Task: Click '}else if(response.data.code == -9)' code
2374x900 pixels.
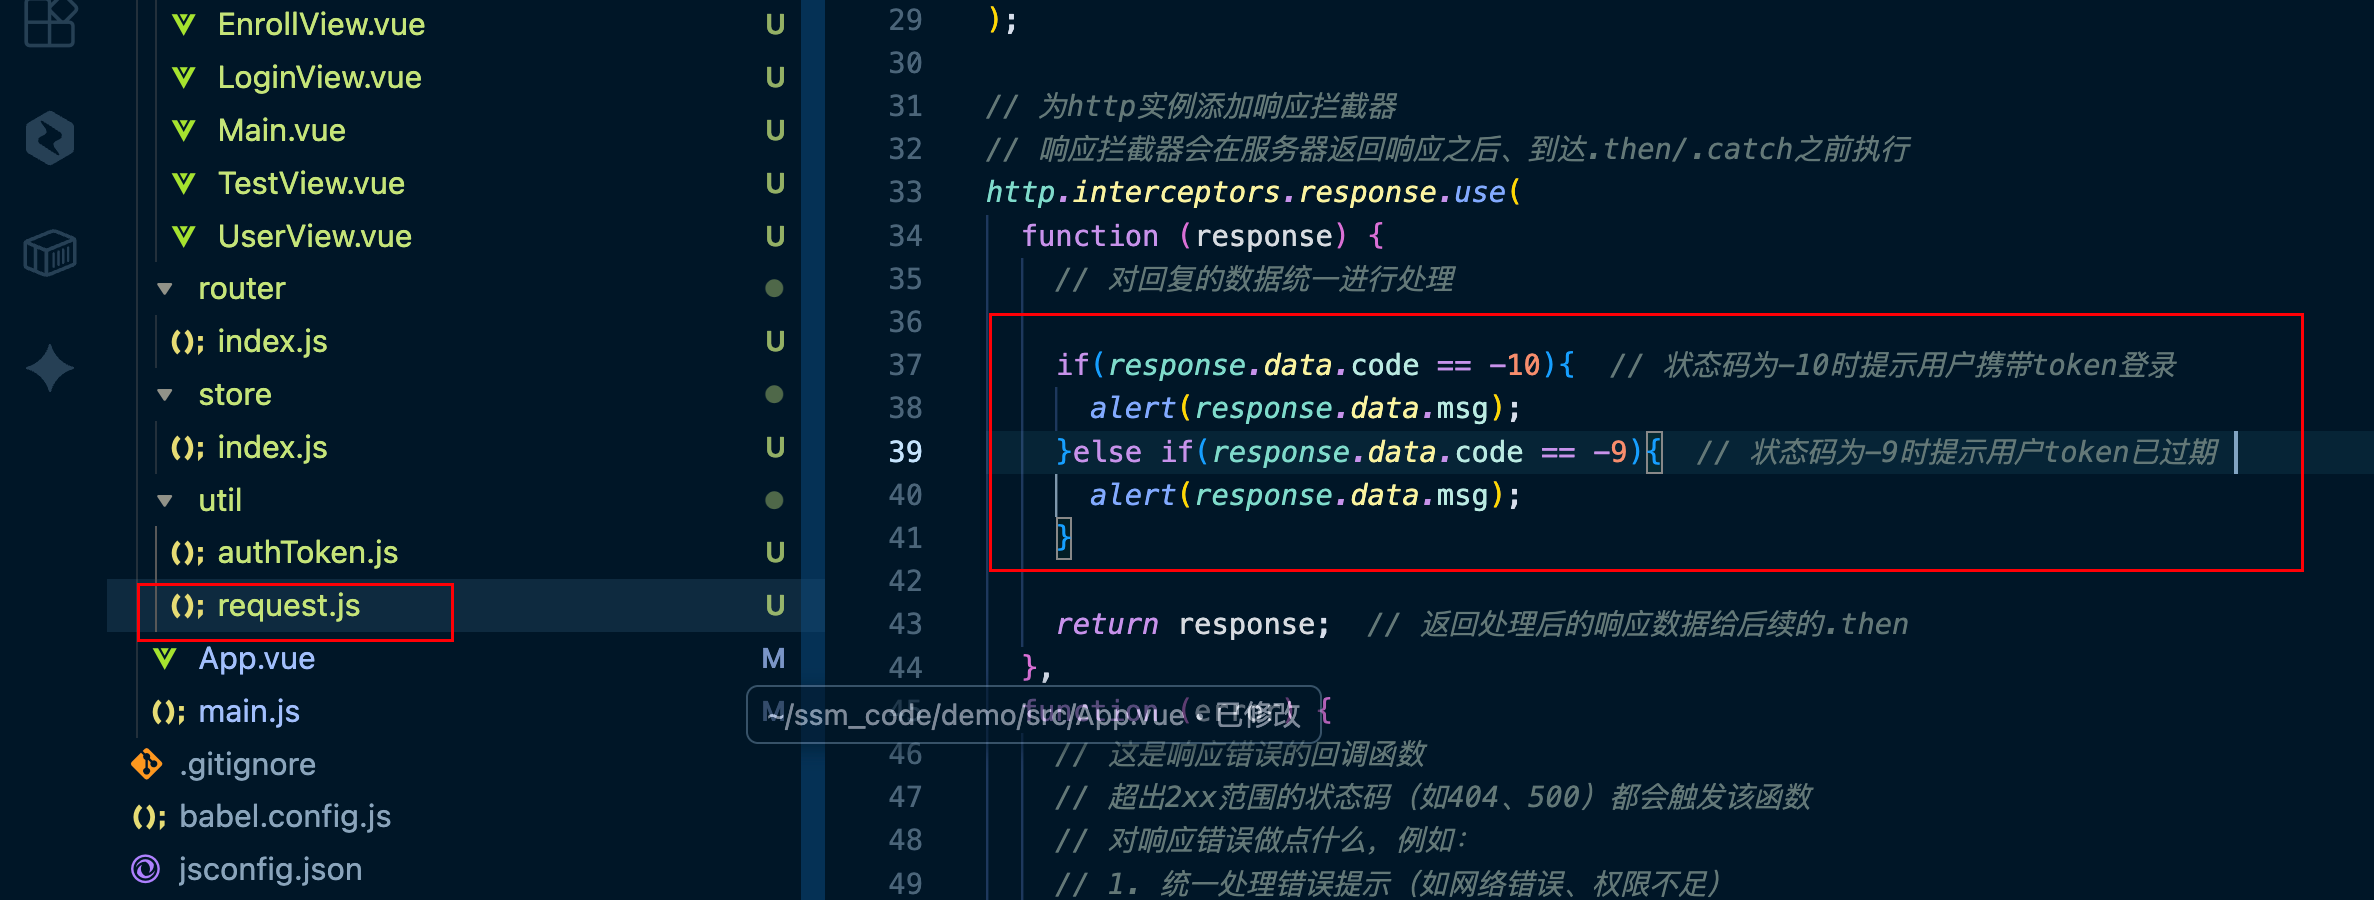Action: (x=1350, y=452)
